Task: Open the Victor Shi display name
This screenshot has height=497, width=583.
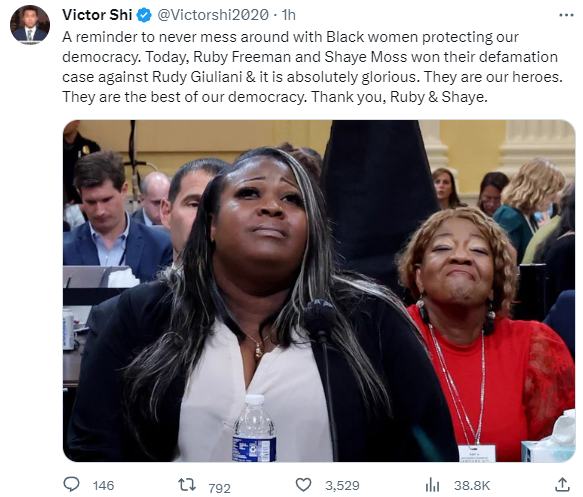Action: click(97, 15)
